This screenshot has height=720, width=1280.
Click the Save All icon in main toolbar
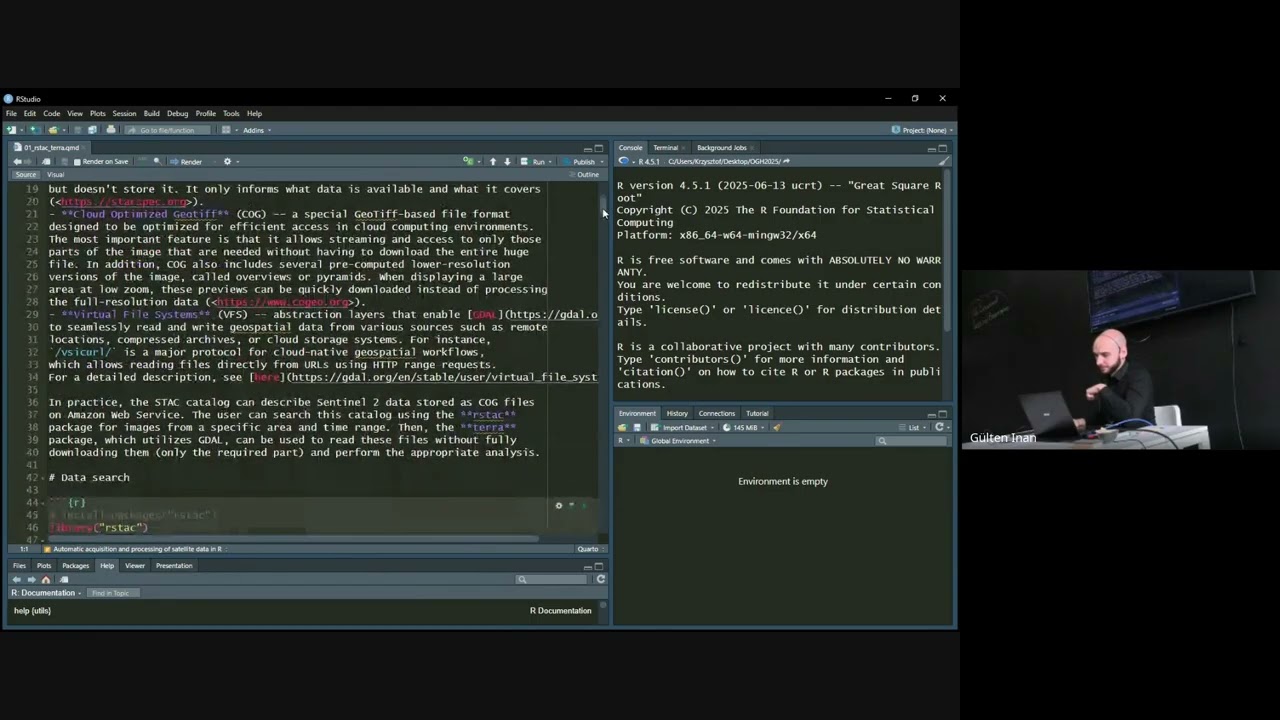pos(92,130)
